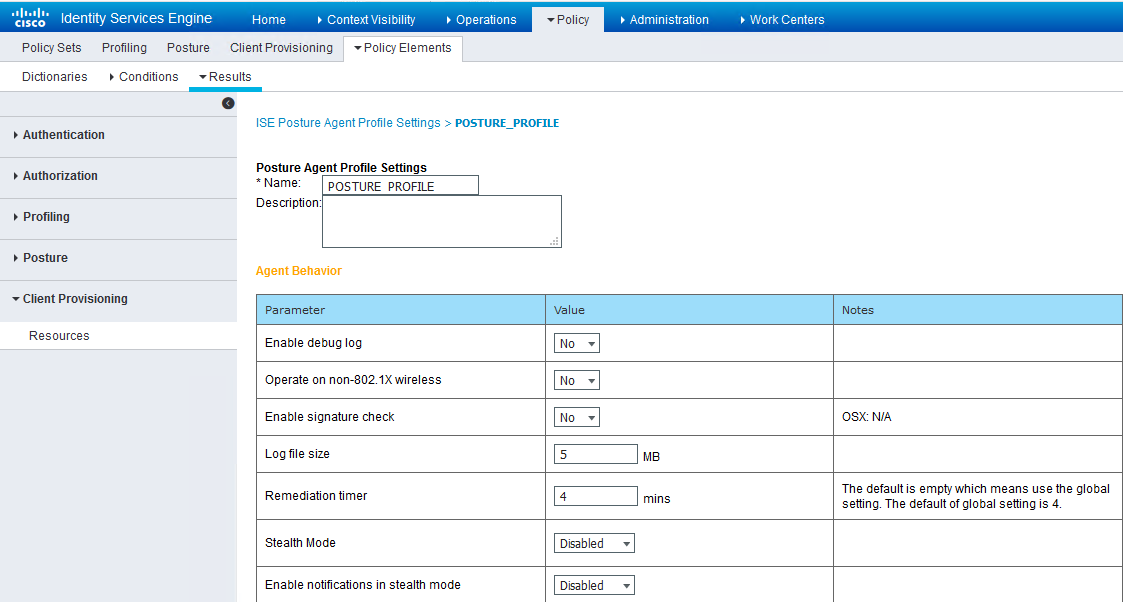Open the Work Centers menu

click(x=781, y=19)
